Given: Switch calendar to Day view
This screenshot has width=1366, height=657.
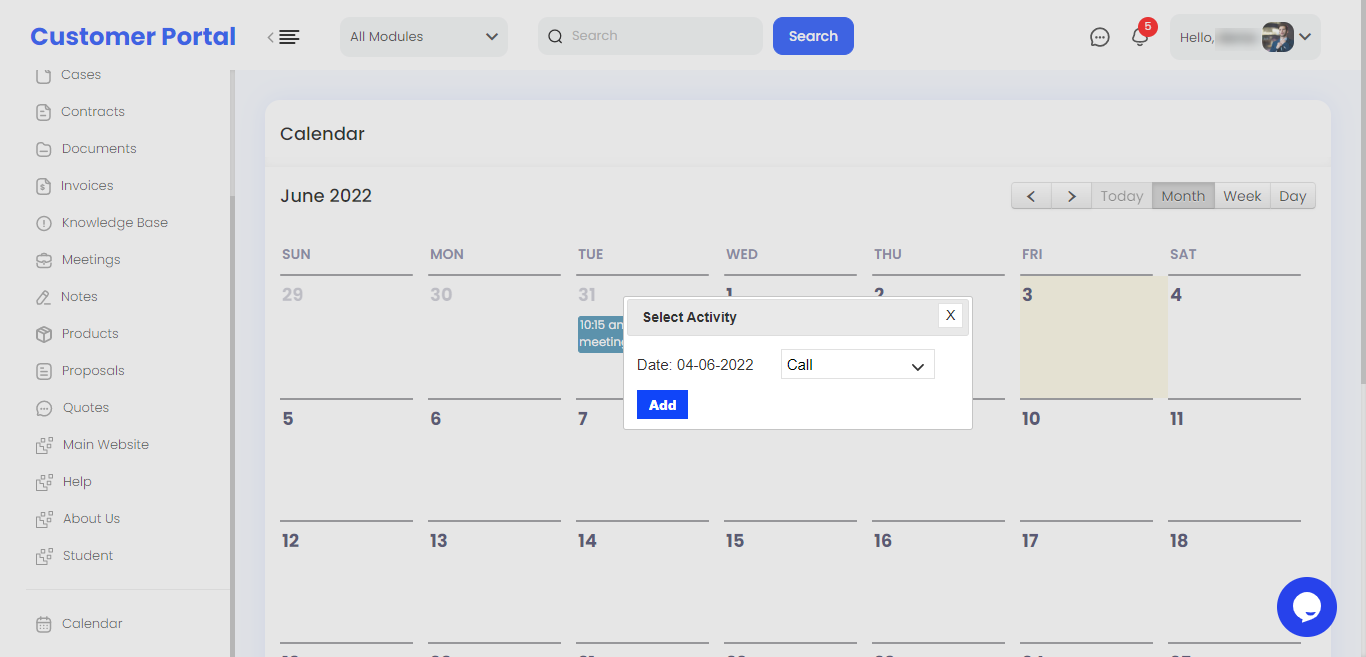Looking at the screenshot, I should (x=1292, y=196).
